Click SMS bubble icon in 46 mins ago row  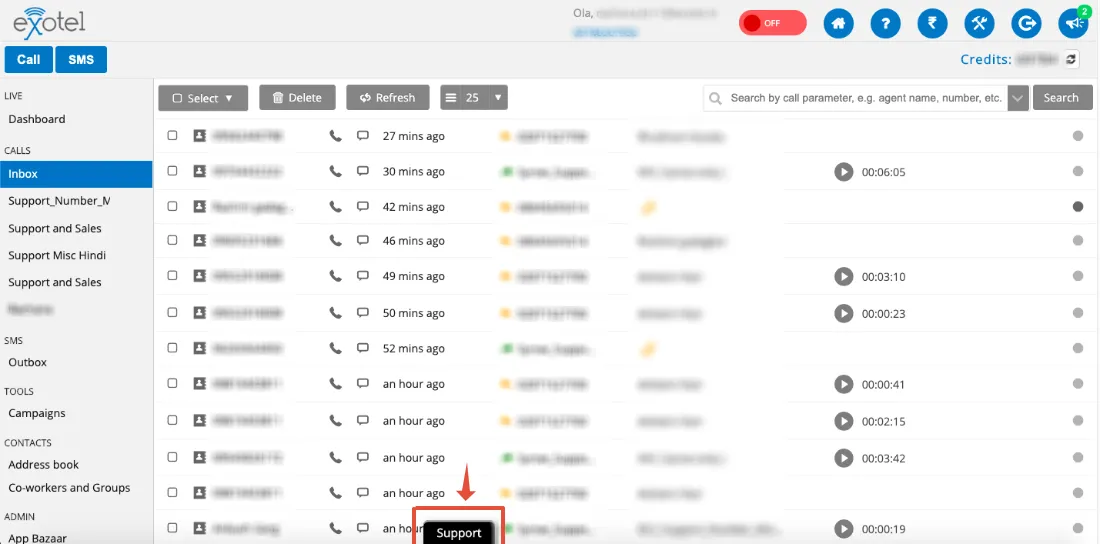[x=363, y=240]
